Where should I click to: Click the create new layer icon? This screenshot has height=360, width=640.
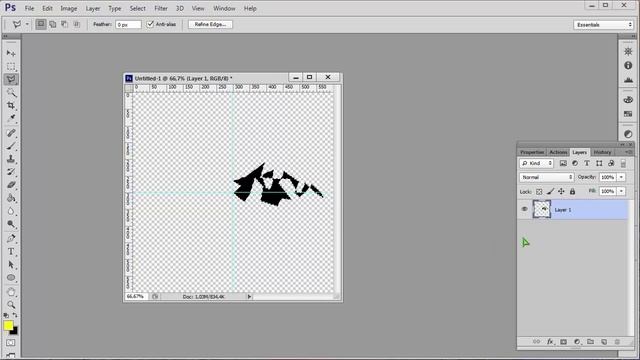[x=604, y=342]
